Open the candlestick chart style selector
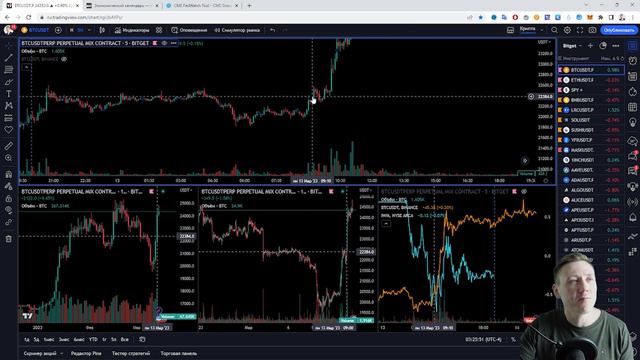Image resolution: width=640 pixels, height=360 pixels. [x=102, y=30]
